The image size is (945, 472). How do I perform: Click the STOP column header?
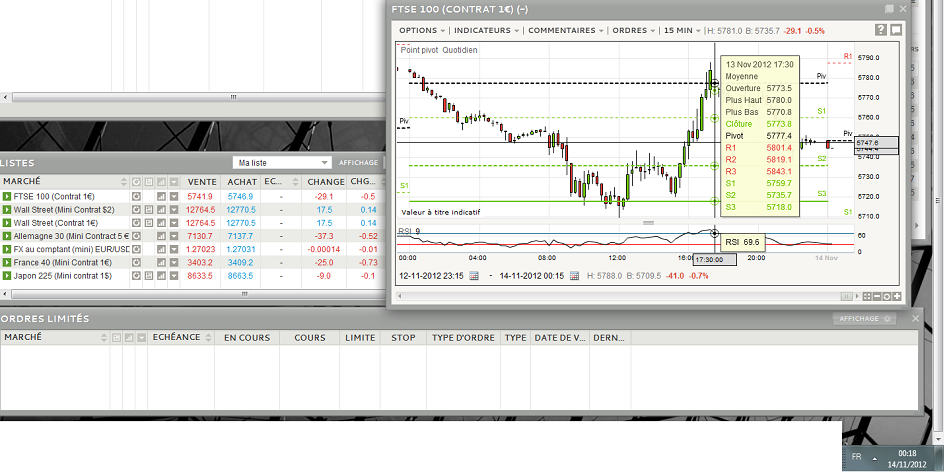point(403,338)
